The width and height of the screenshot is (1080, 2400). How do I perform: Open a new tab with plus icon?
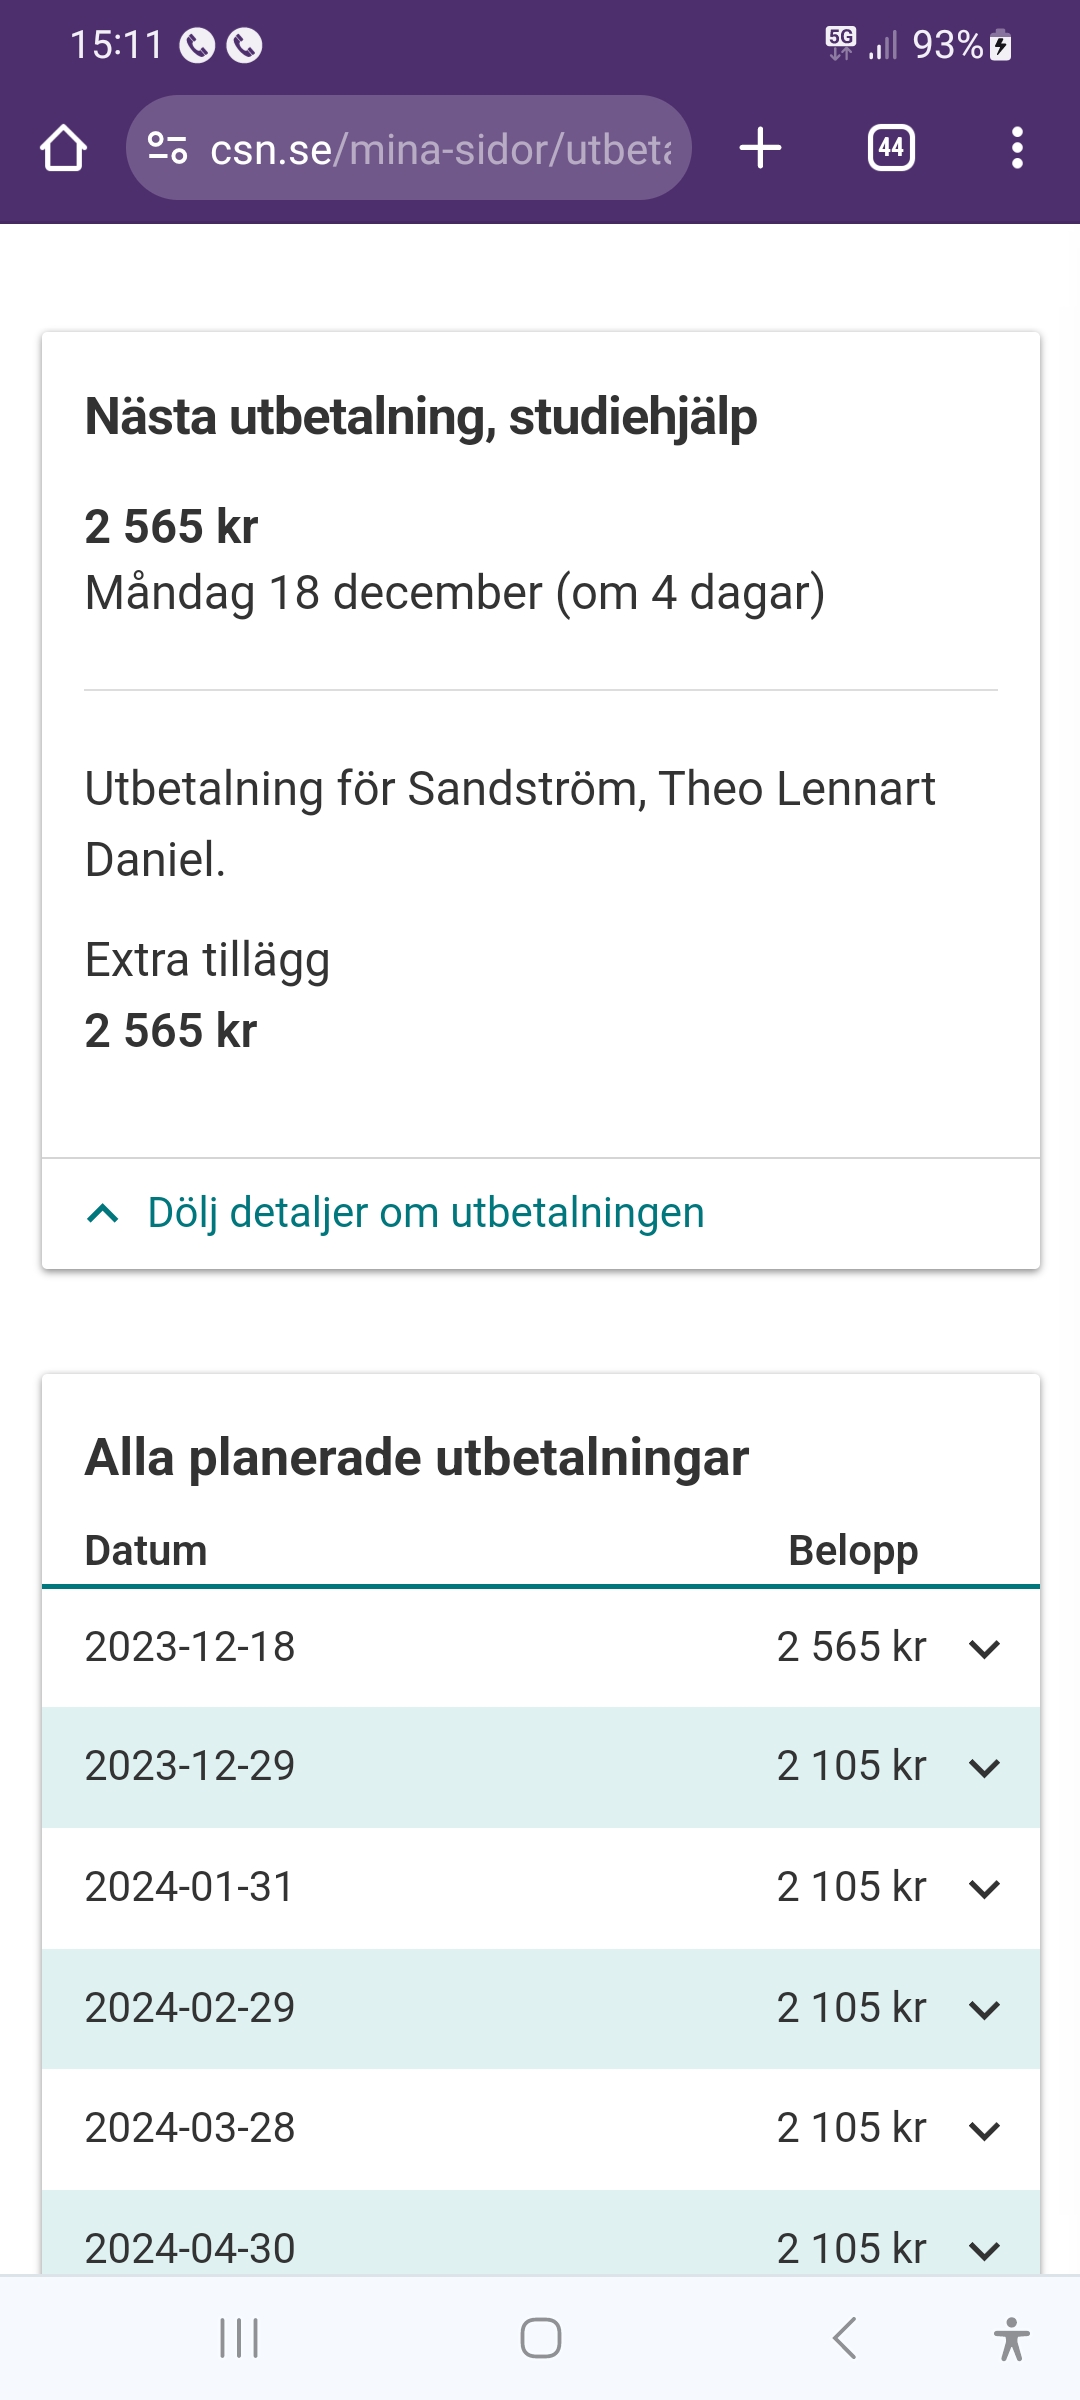760,148
